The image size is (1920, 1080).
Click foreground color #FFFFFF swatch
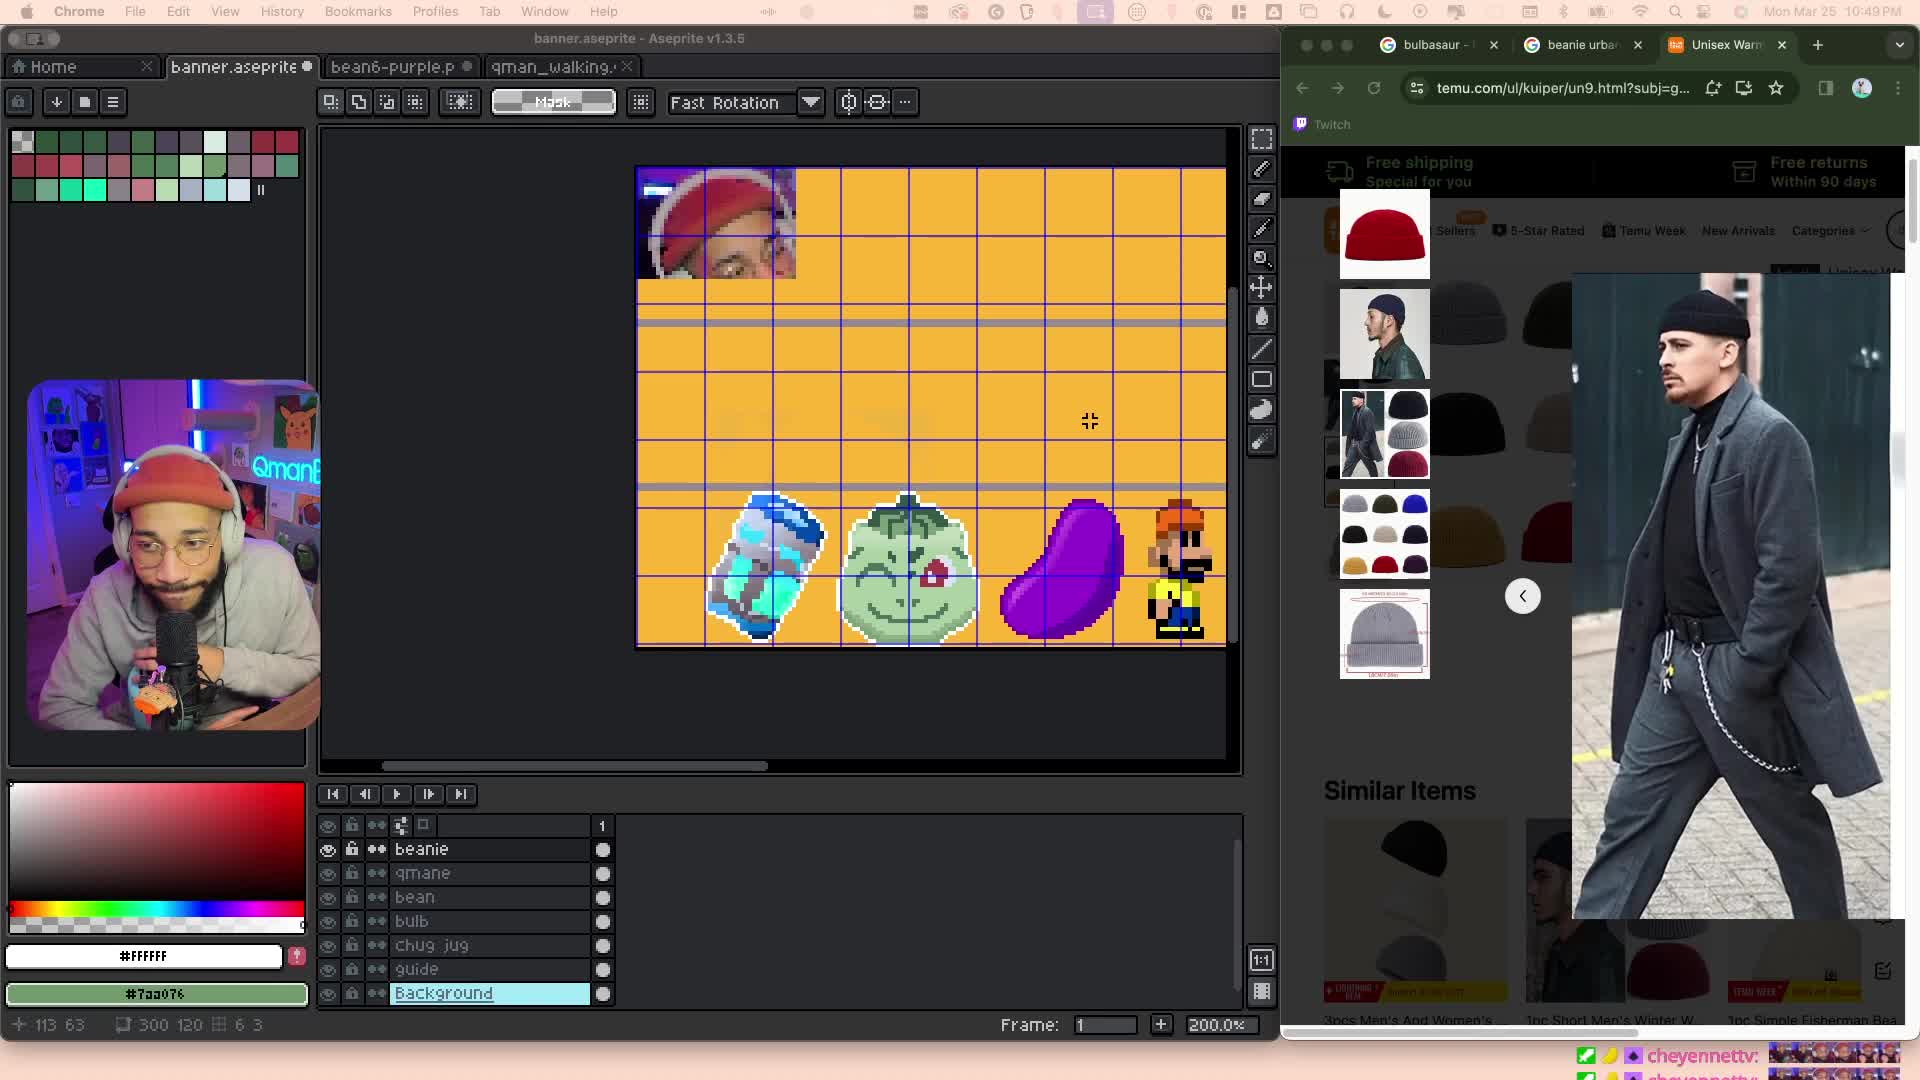pyautogui.click(x=144, y=957)
